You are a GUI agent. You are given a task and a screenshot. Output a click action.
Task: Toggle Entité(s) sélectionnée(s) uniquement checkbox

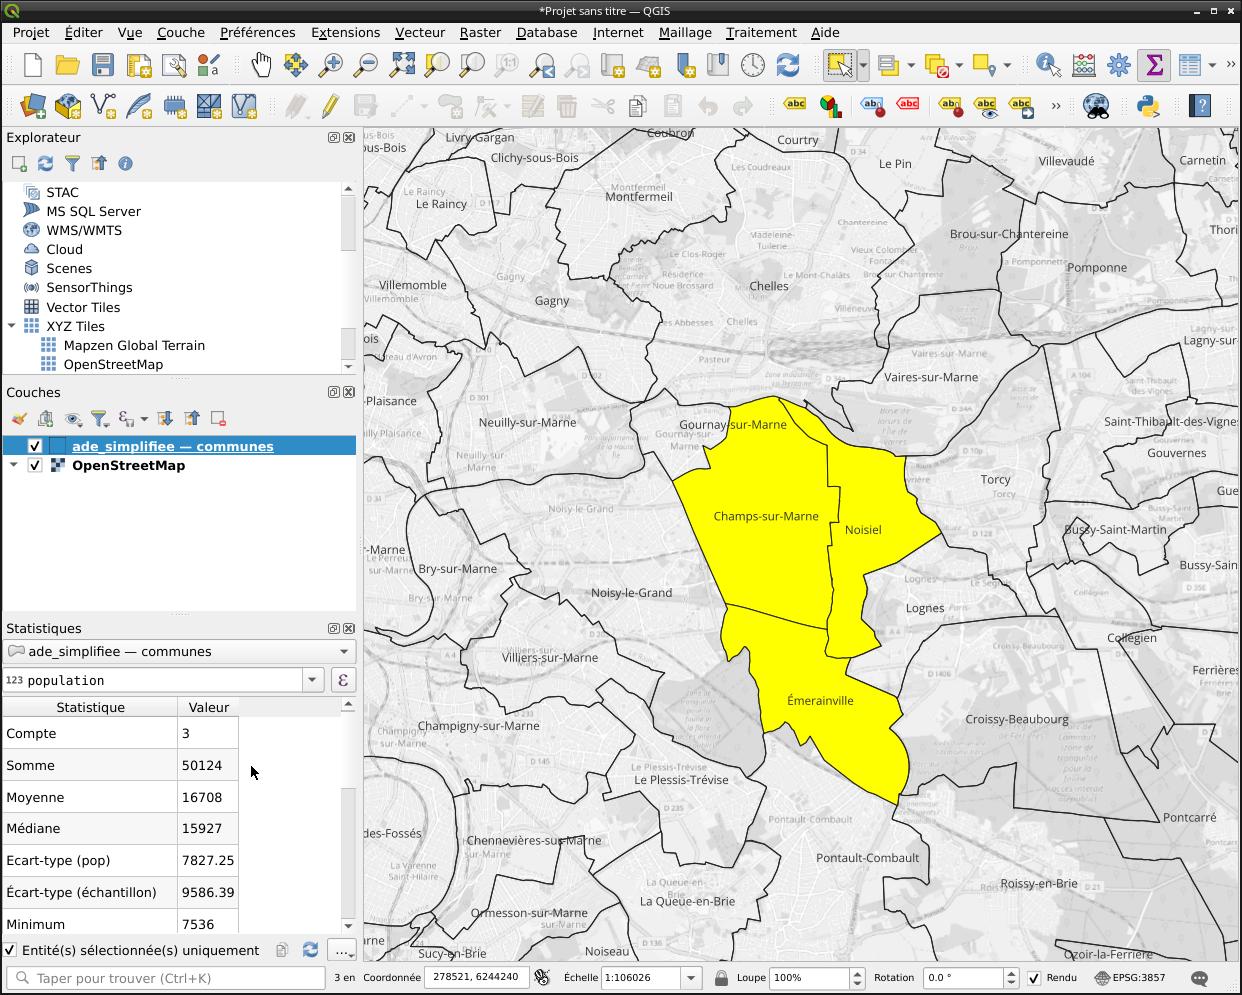[x=11, y=950]
